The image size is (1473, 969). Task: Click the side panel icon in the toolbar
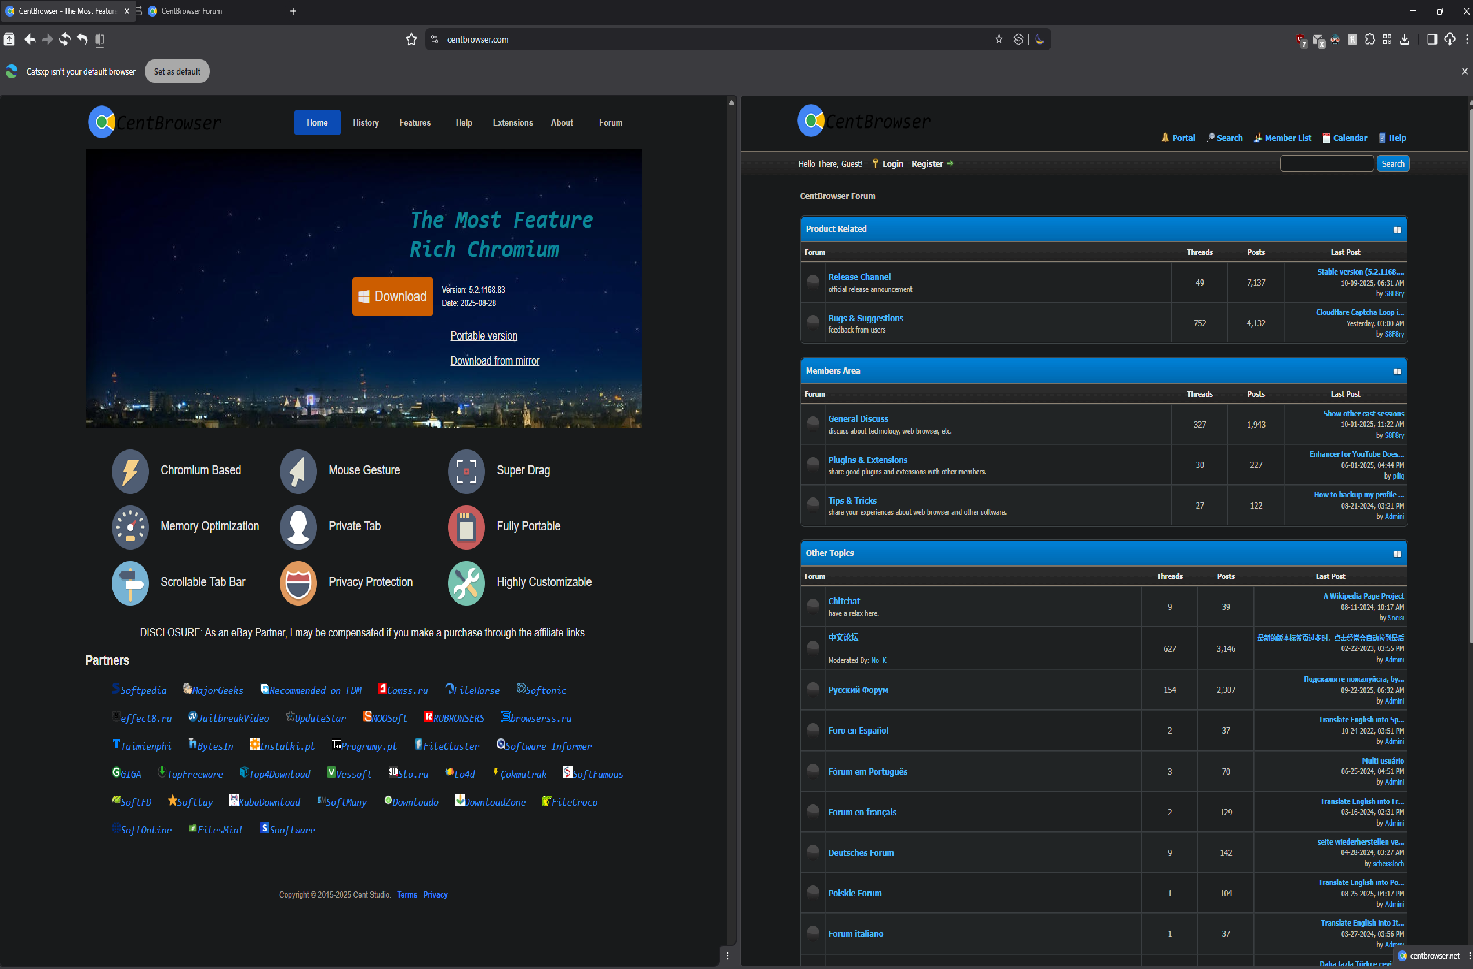(x=1432, y=40)
